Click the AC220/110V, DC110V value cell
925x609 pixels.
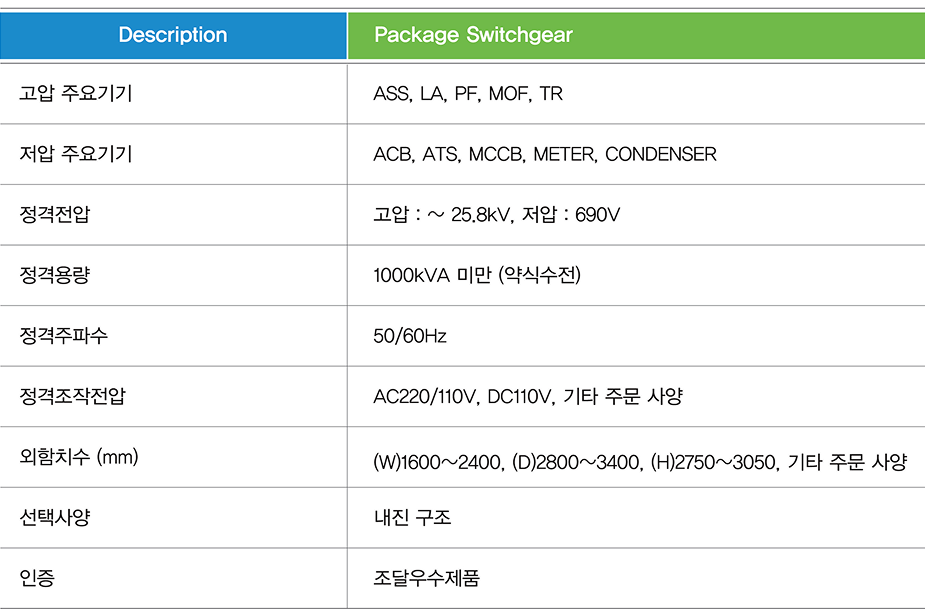pos(527,396)
